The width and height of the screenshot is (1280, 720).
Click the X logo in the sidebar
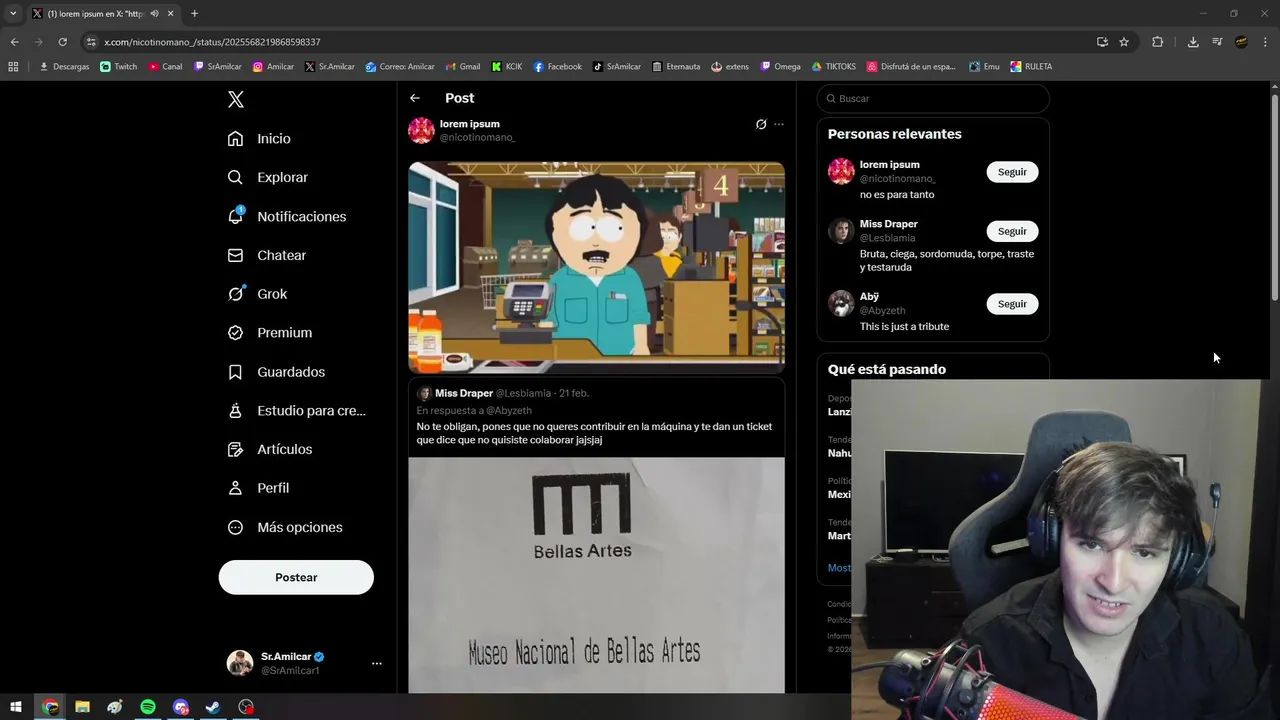pyautogui.click(x=235, y=99)
